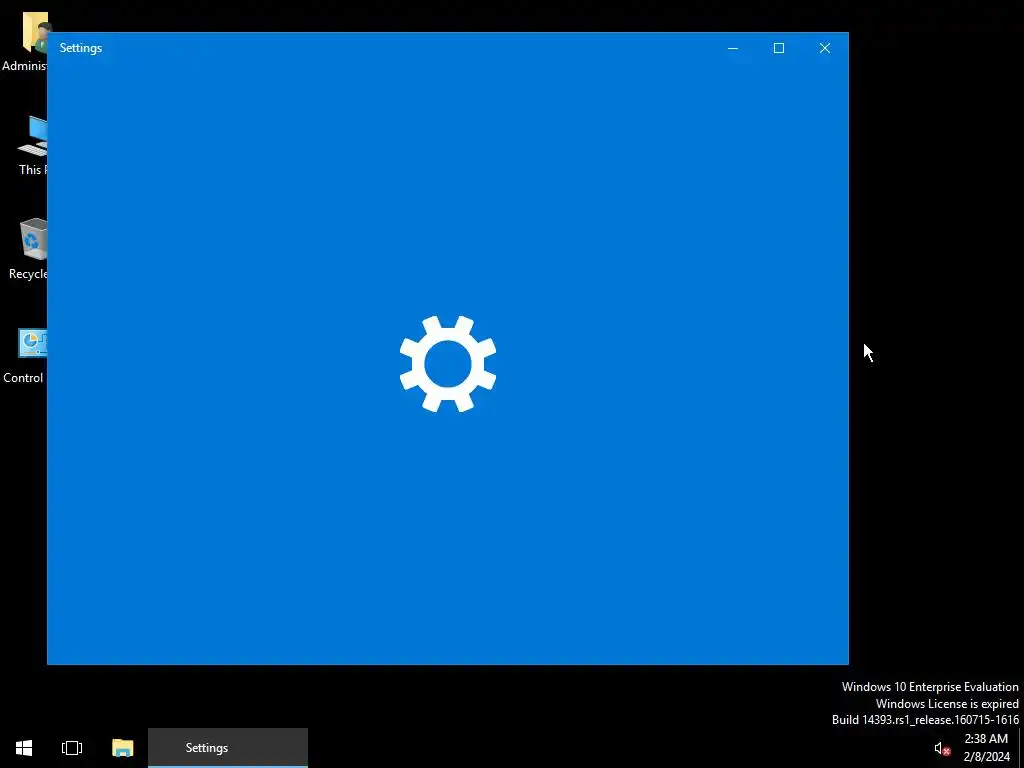Select the Control Panel desktop icon
The image size is (1024, 768).
(25, 355)
